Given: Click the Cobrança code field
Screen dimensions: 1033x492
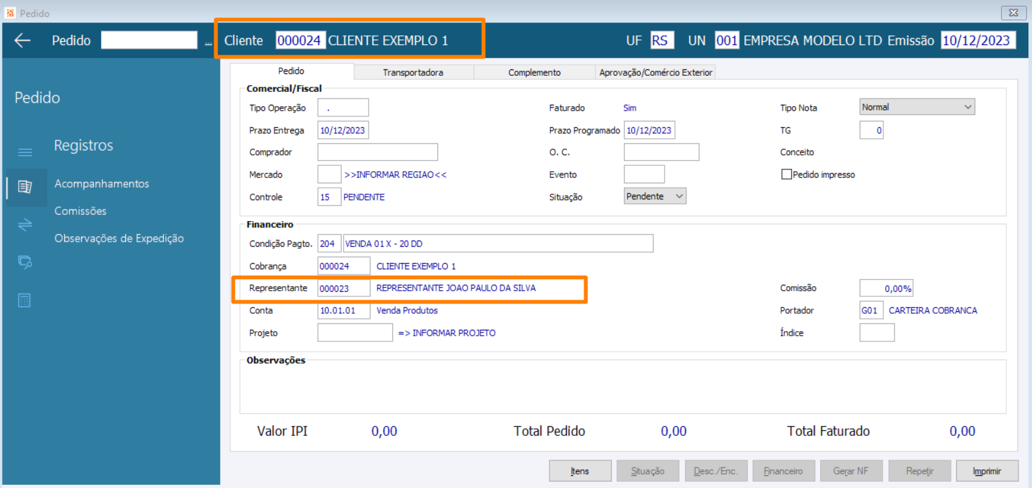Looking at the screenshot, I should point(343,266).
